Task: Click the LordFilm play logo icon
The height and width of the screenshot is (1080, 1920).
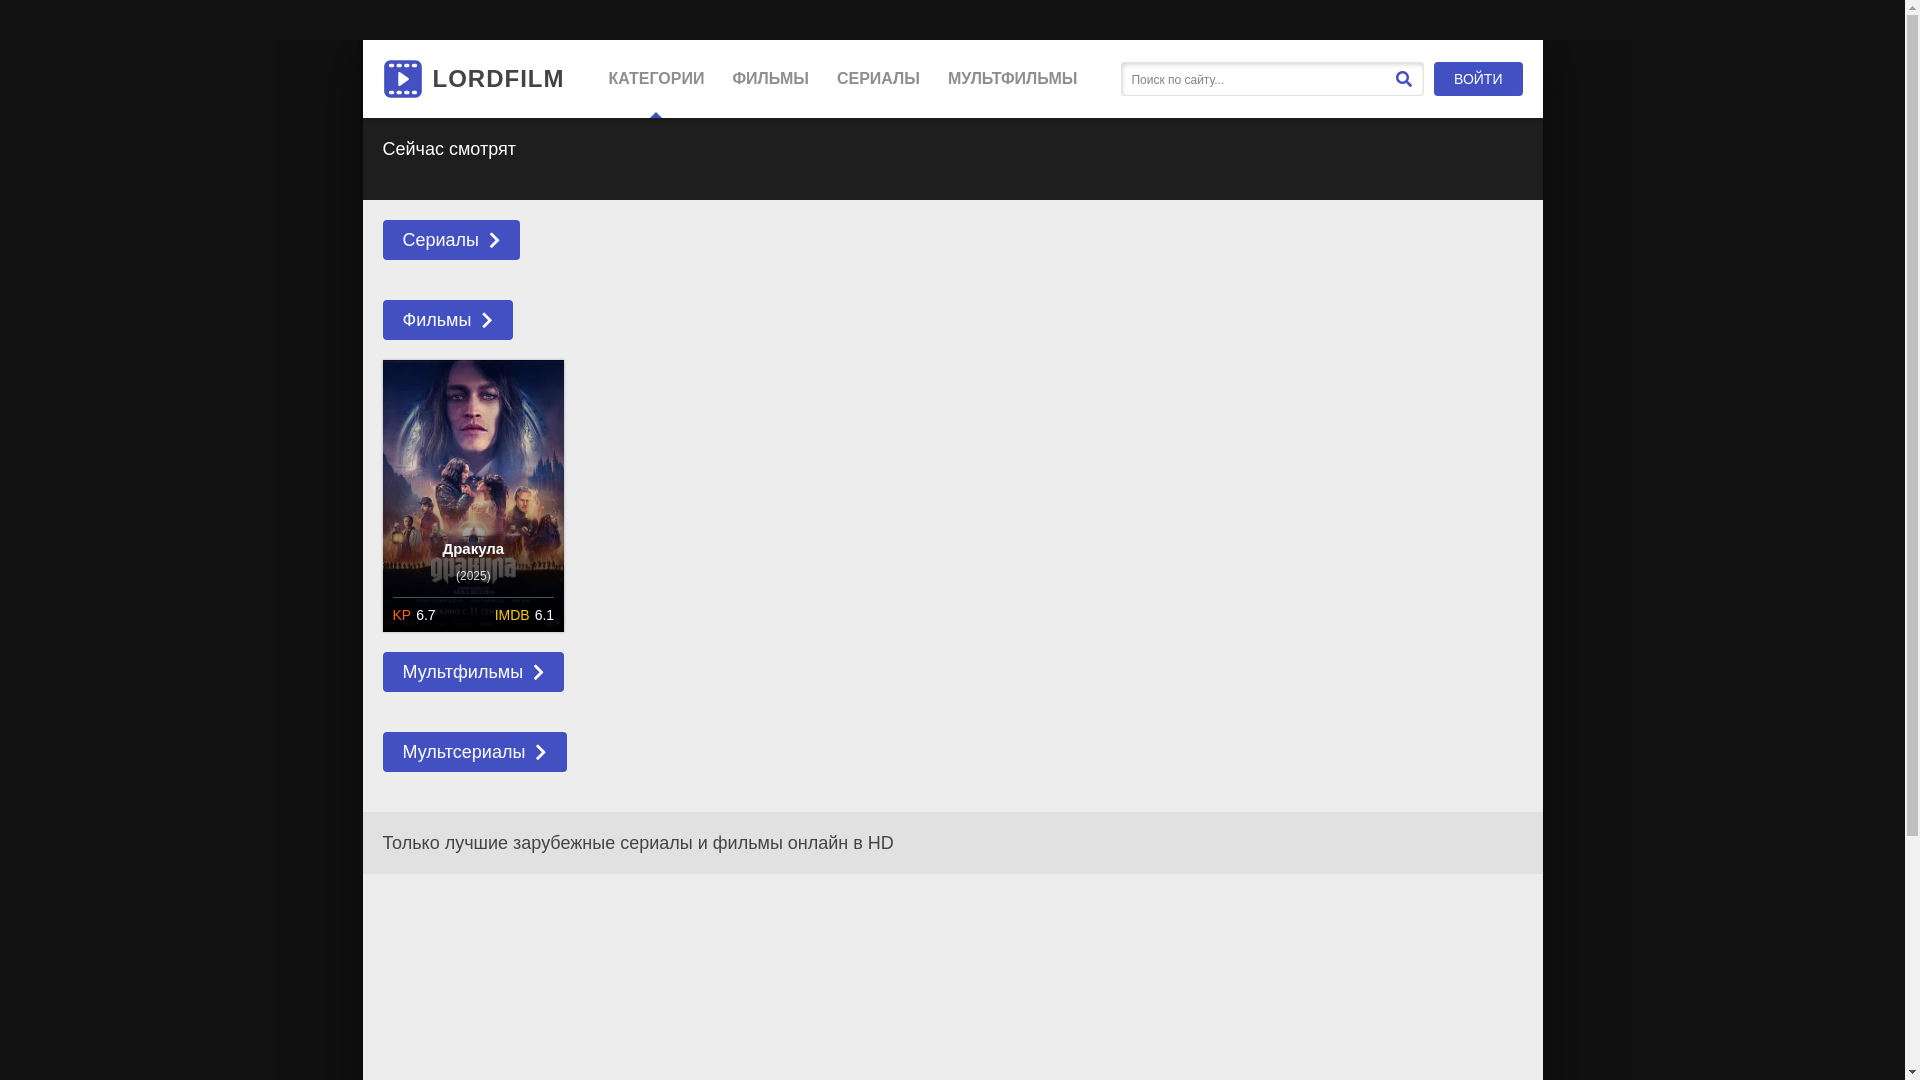Action: coord(402,79)
